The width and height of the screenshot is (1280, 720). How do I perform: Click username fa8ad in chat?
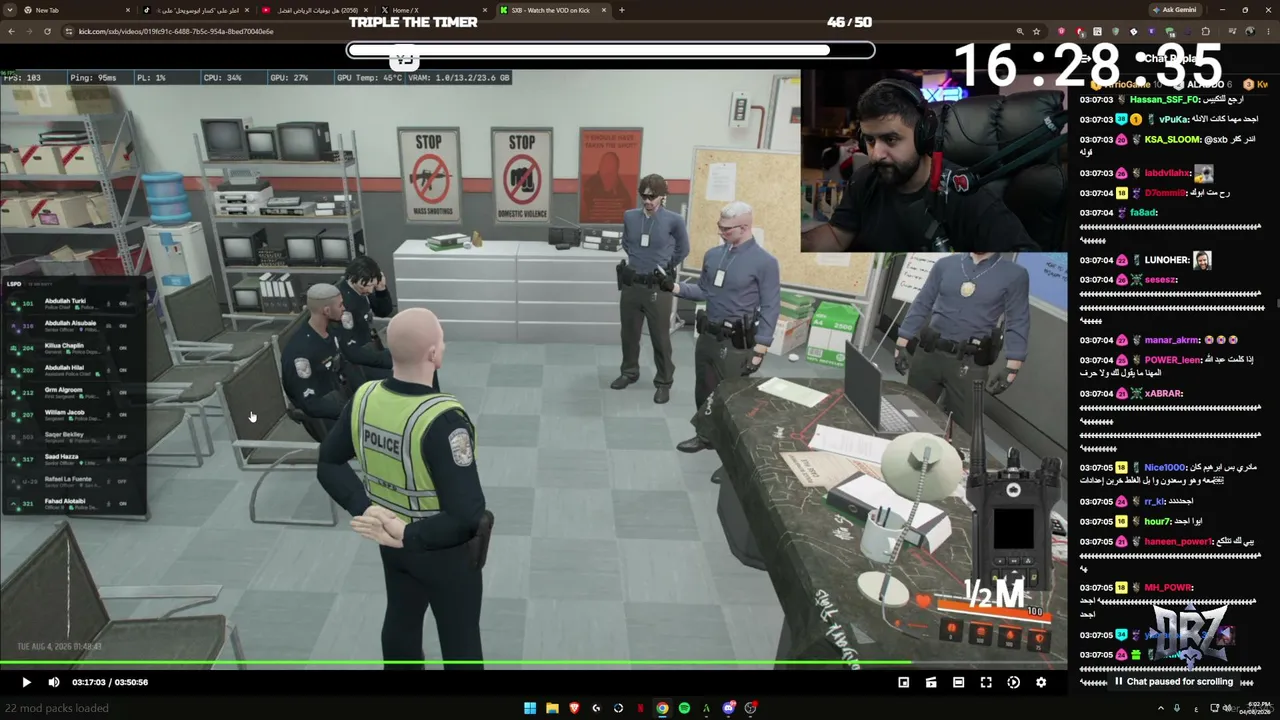(1143, 213)
